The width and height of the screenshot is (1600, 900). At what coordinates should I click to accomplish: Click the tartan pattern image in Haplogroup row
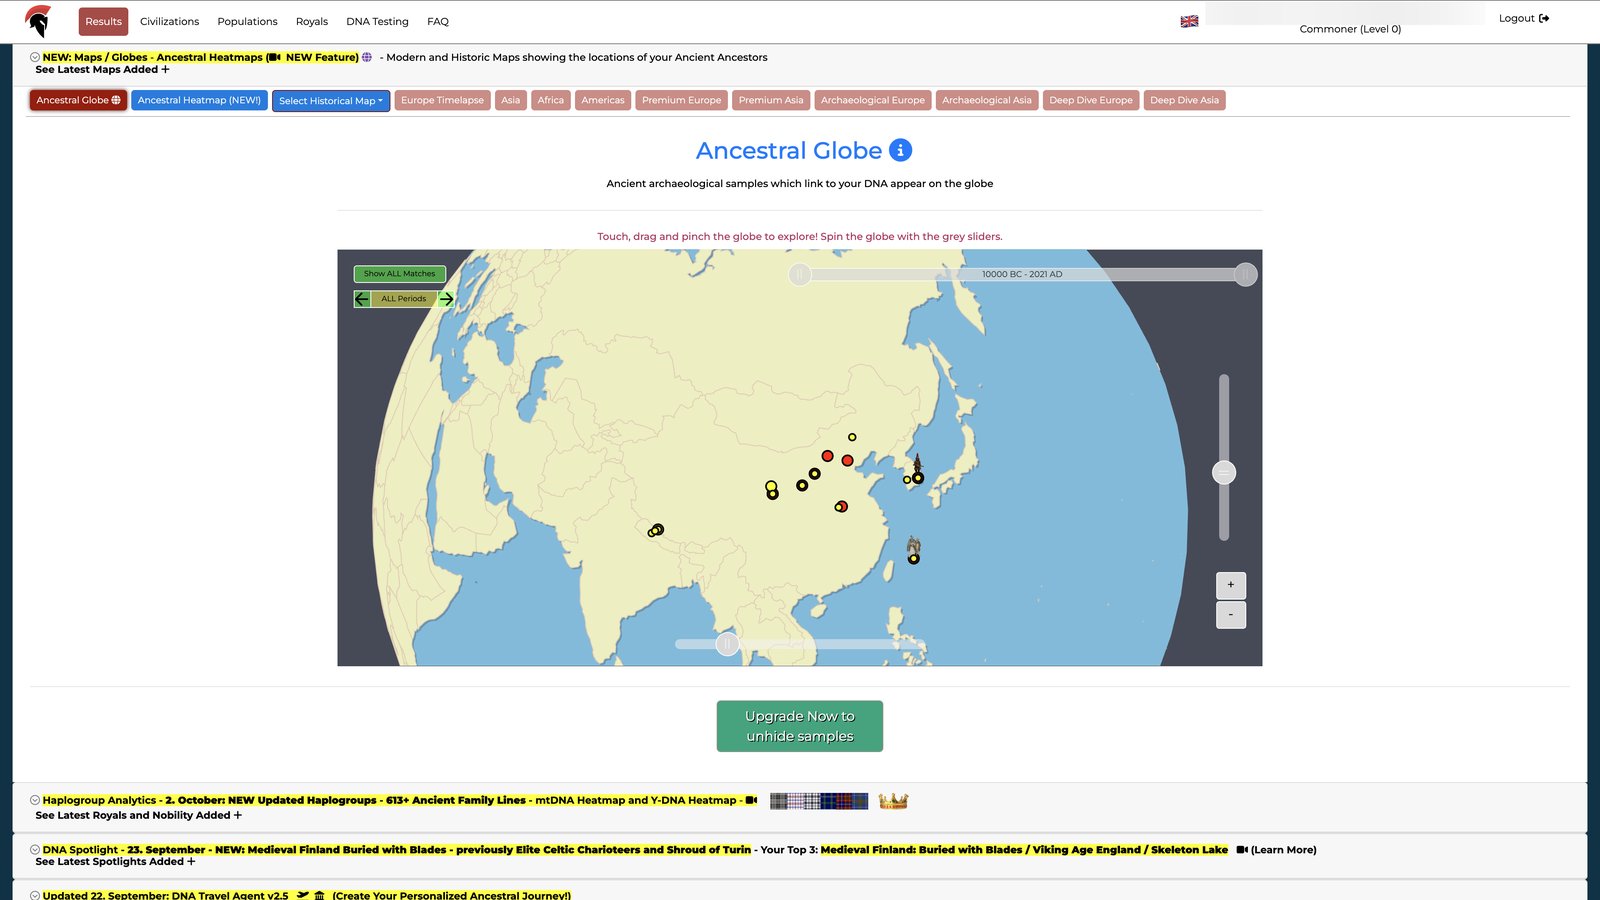pyautogui.click(x=819, y=801)
